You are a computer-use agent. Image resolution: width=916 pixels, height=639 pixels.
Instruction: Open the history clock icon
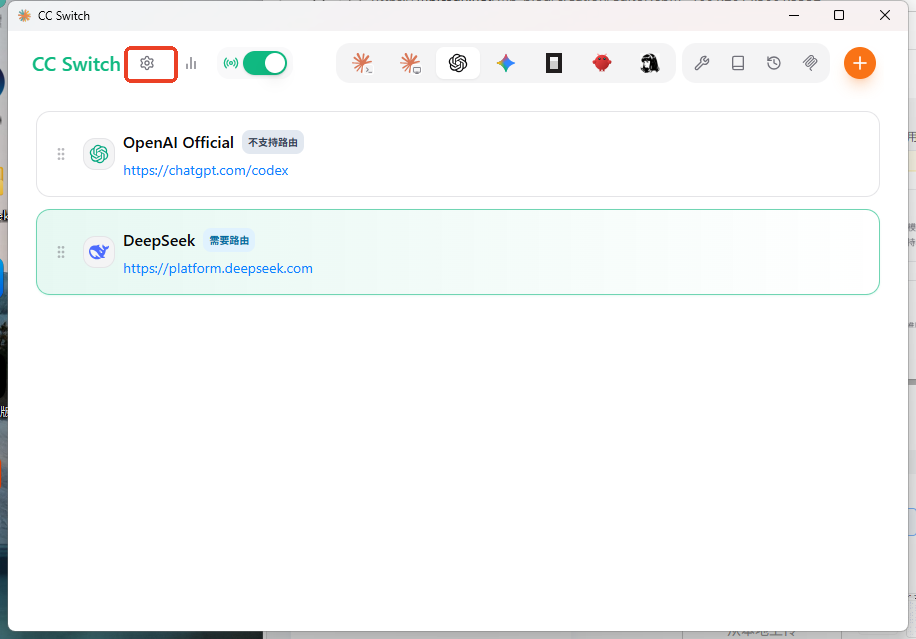pyautogui.click(x=774, y=63)
